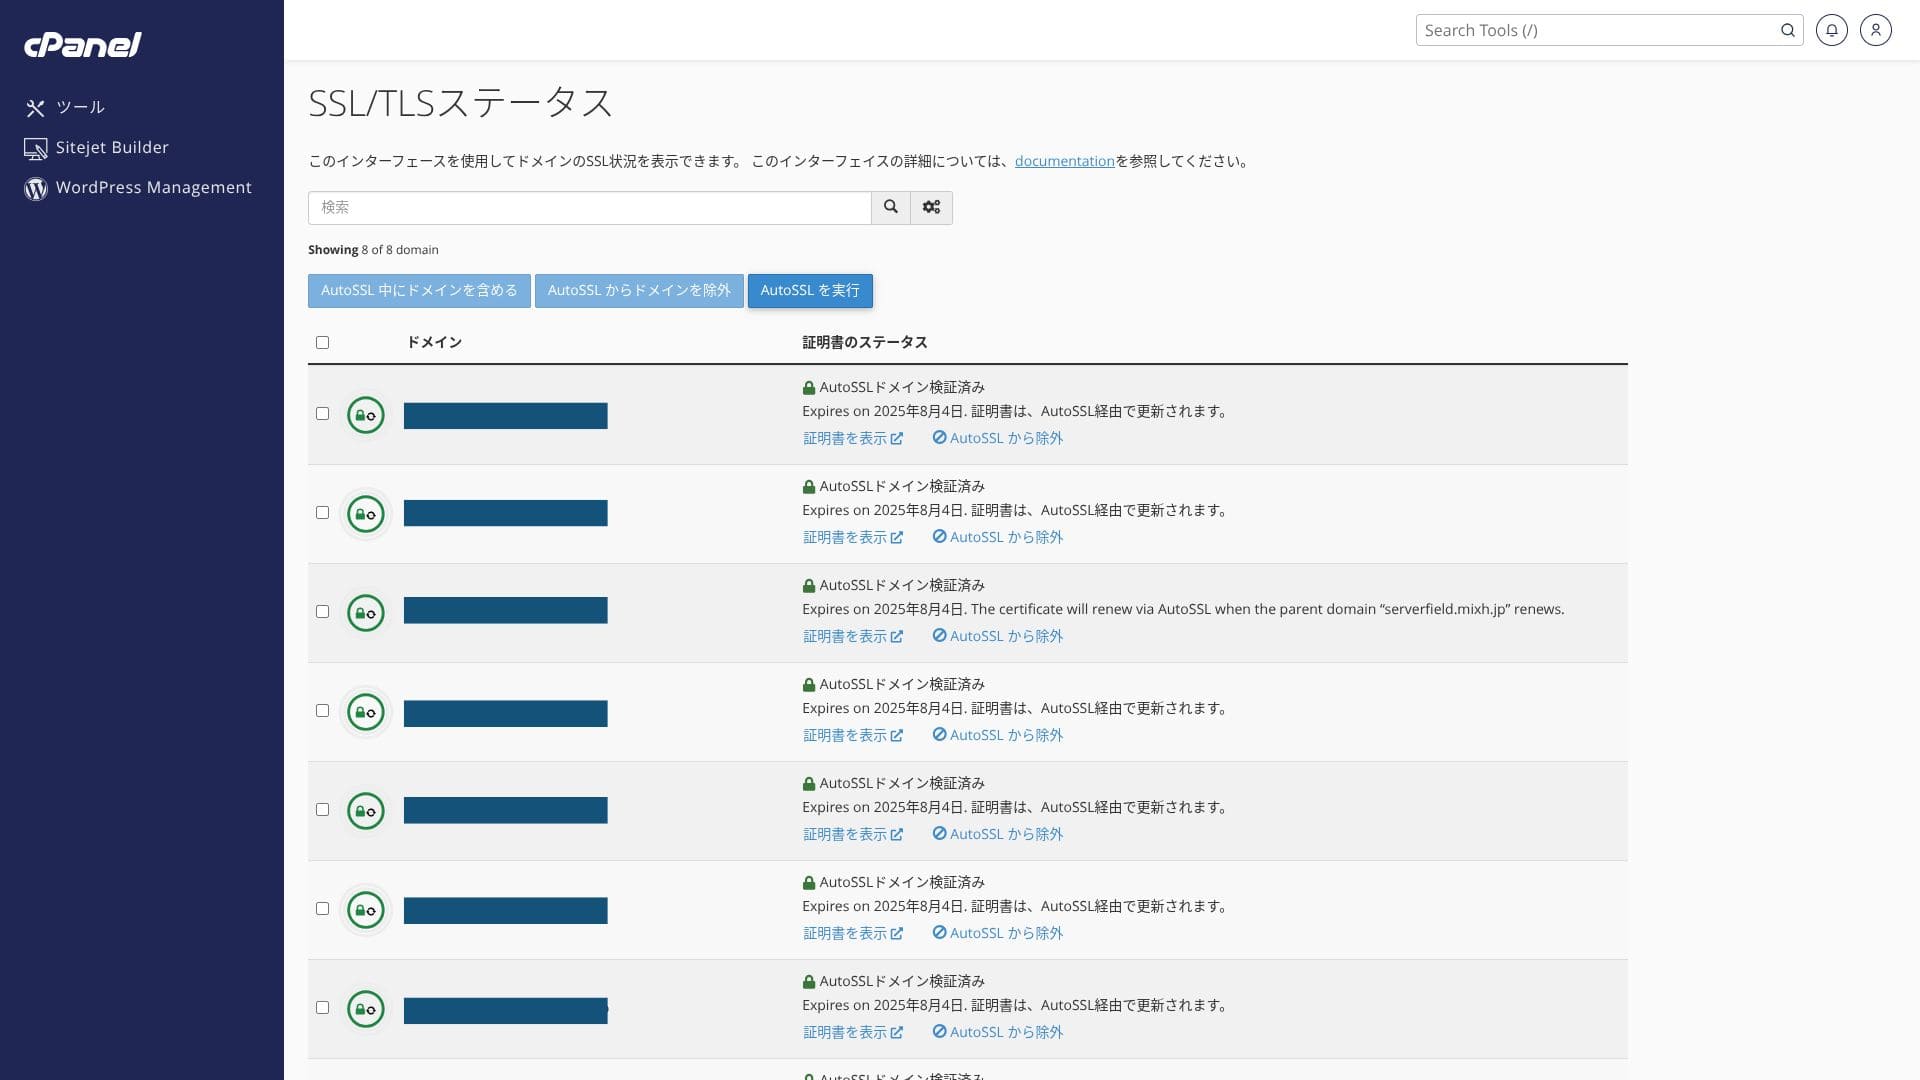Toggle the select-all domains checkbox in header

click(322, 343)
